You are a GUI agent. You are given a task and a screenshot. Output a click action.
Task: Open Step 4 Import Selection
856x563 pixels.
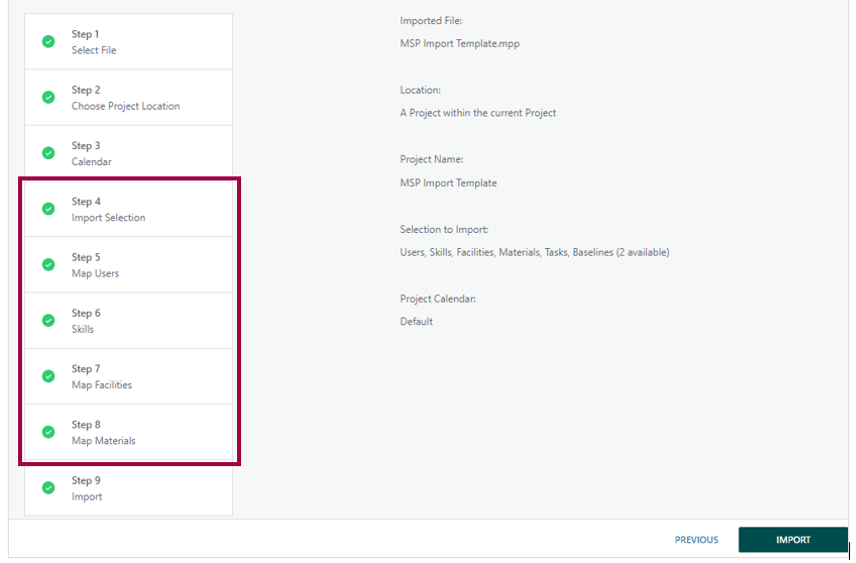[x=128, y=209]
